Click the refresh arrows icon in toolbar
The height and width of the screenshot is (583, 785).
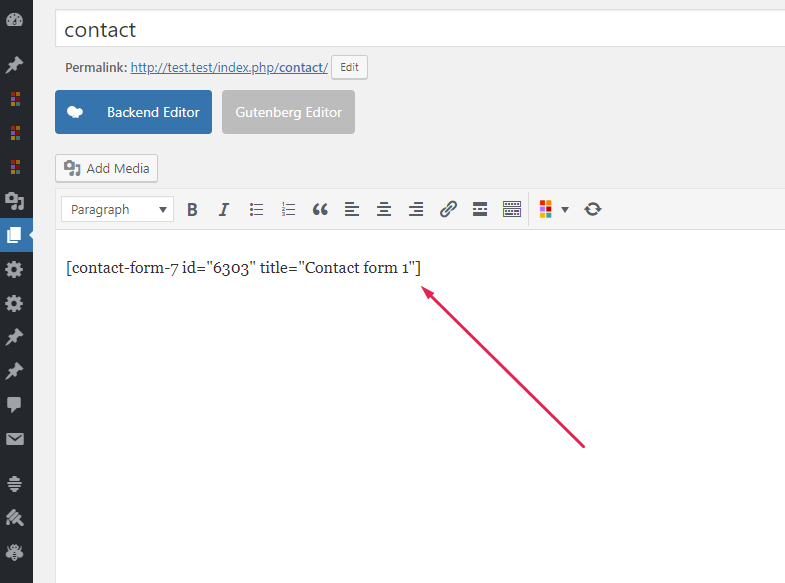coord(593,209)
